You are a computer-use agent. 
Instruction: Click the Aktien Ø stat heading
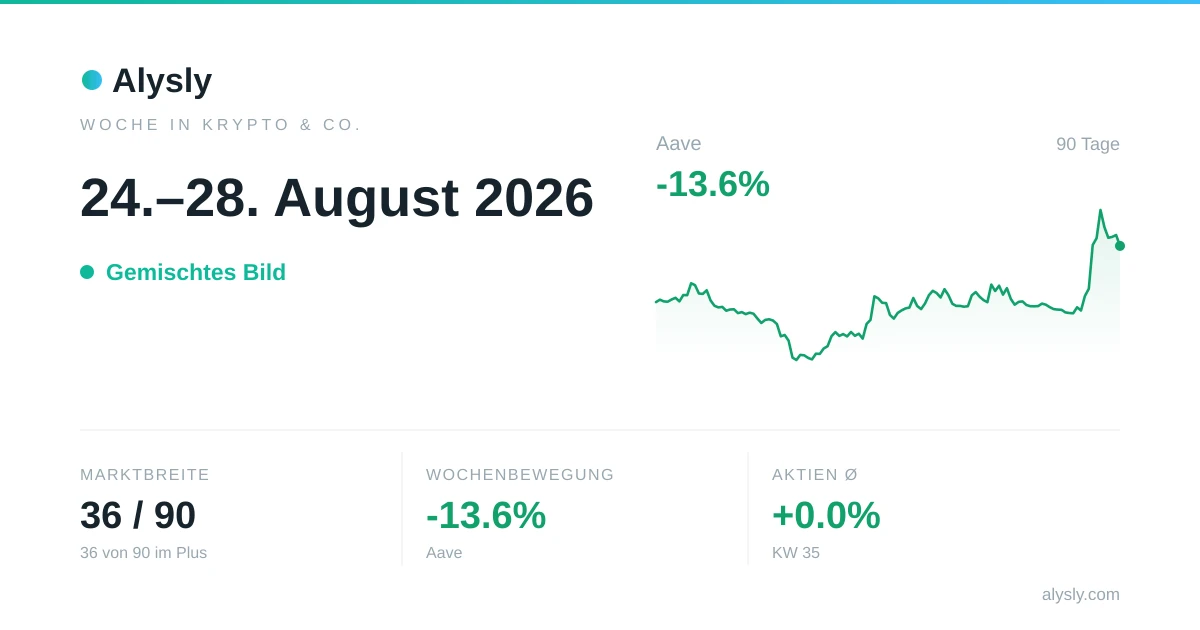click(x=815, y=475)
